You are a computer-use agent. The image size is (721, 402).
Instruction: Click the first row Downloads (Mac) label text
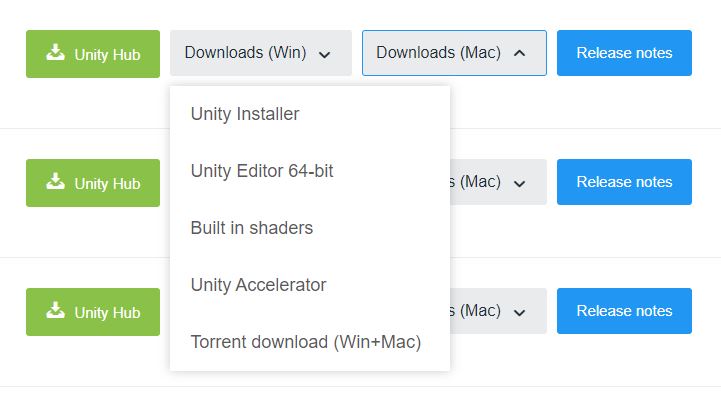point(439,52)
